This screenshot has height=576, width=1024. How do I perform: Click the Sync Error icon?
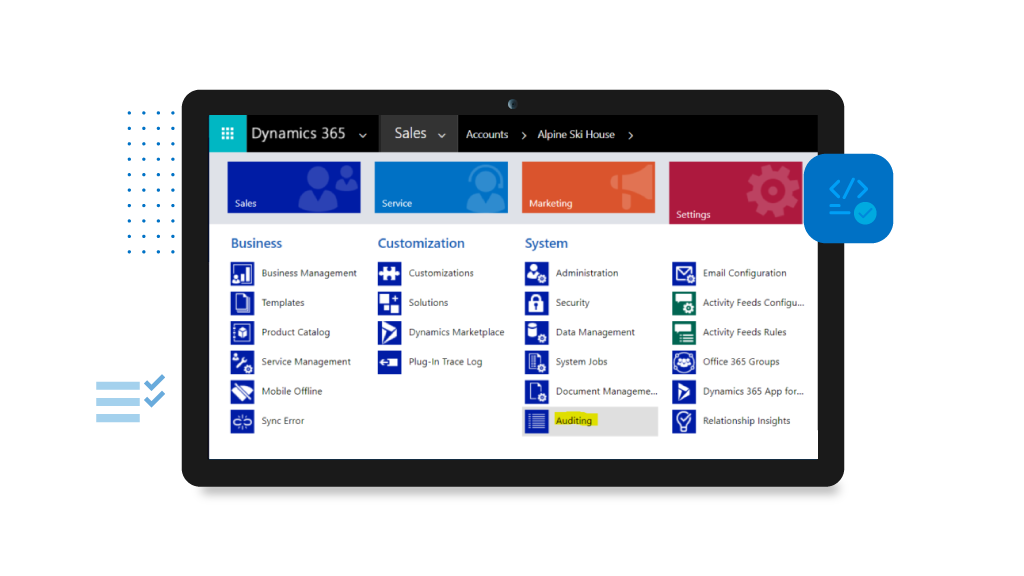coord(242,421)
